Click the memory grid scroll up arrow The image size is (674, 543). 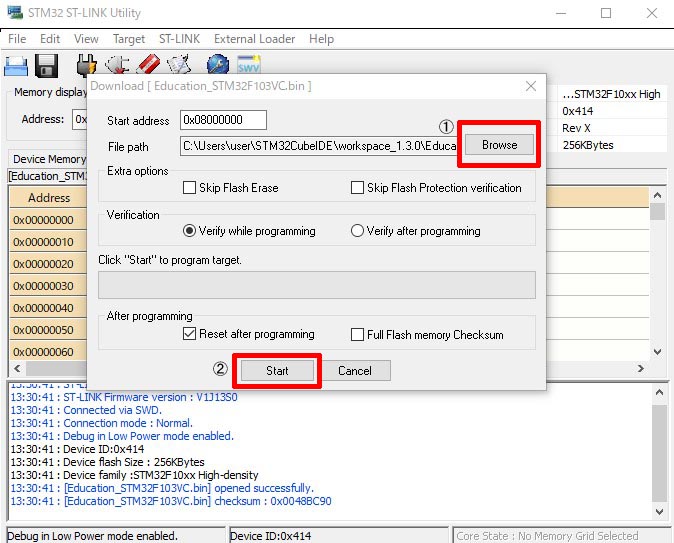657,195
